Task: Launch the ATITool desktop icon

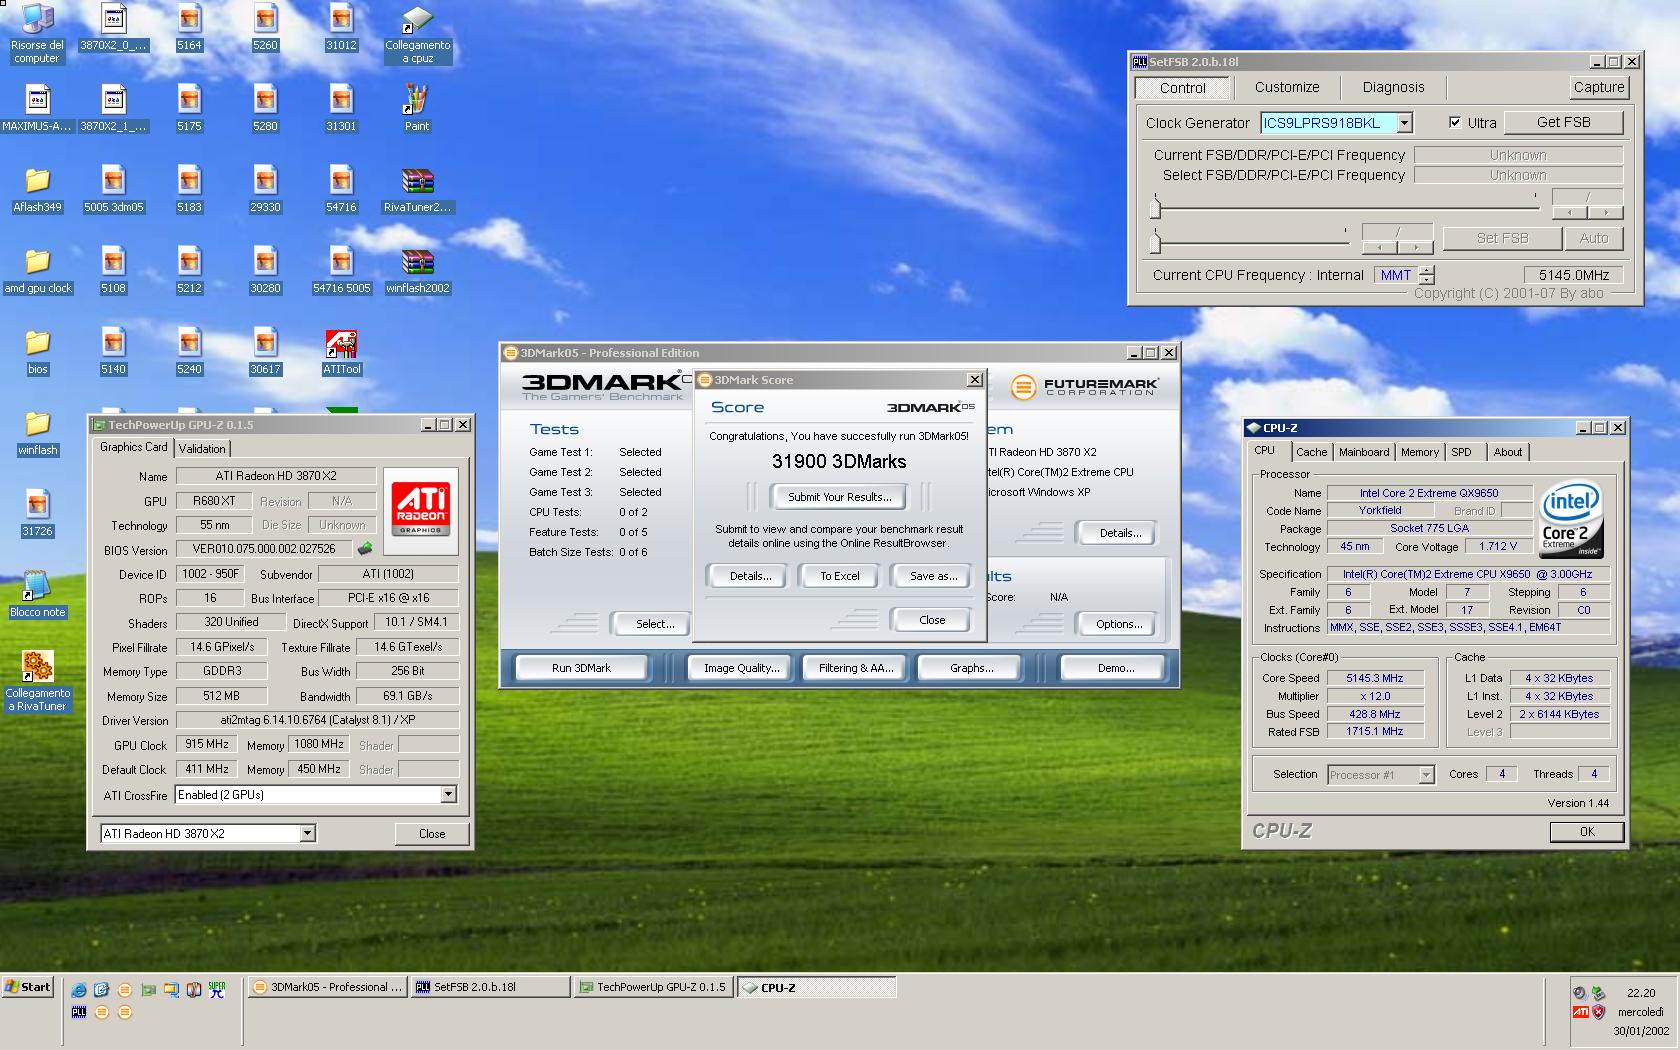Action: (341, 351)
